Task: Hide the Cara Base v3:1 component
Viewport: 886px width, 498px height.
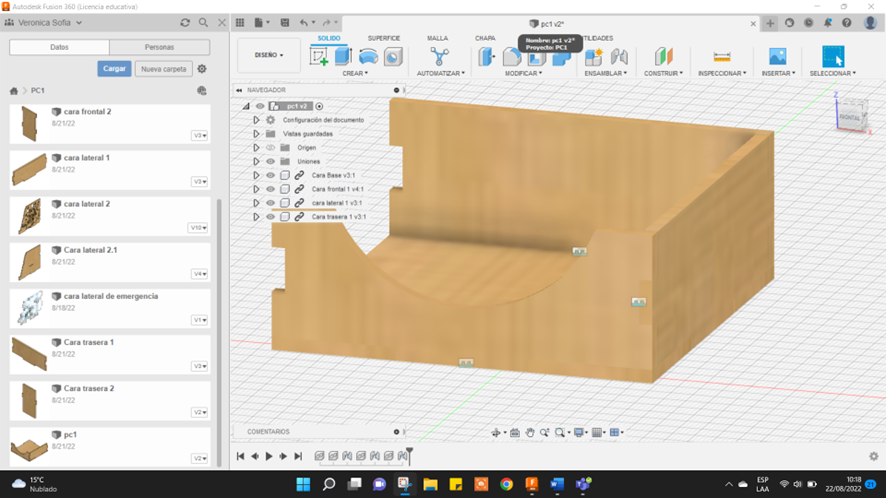Action: pyautogui.click(x=271, y=175)
